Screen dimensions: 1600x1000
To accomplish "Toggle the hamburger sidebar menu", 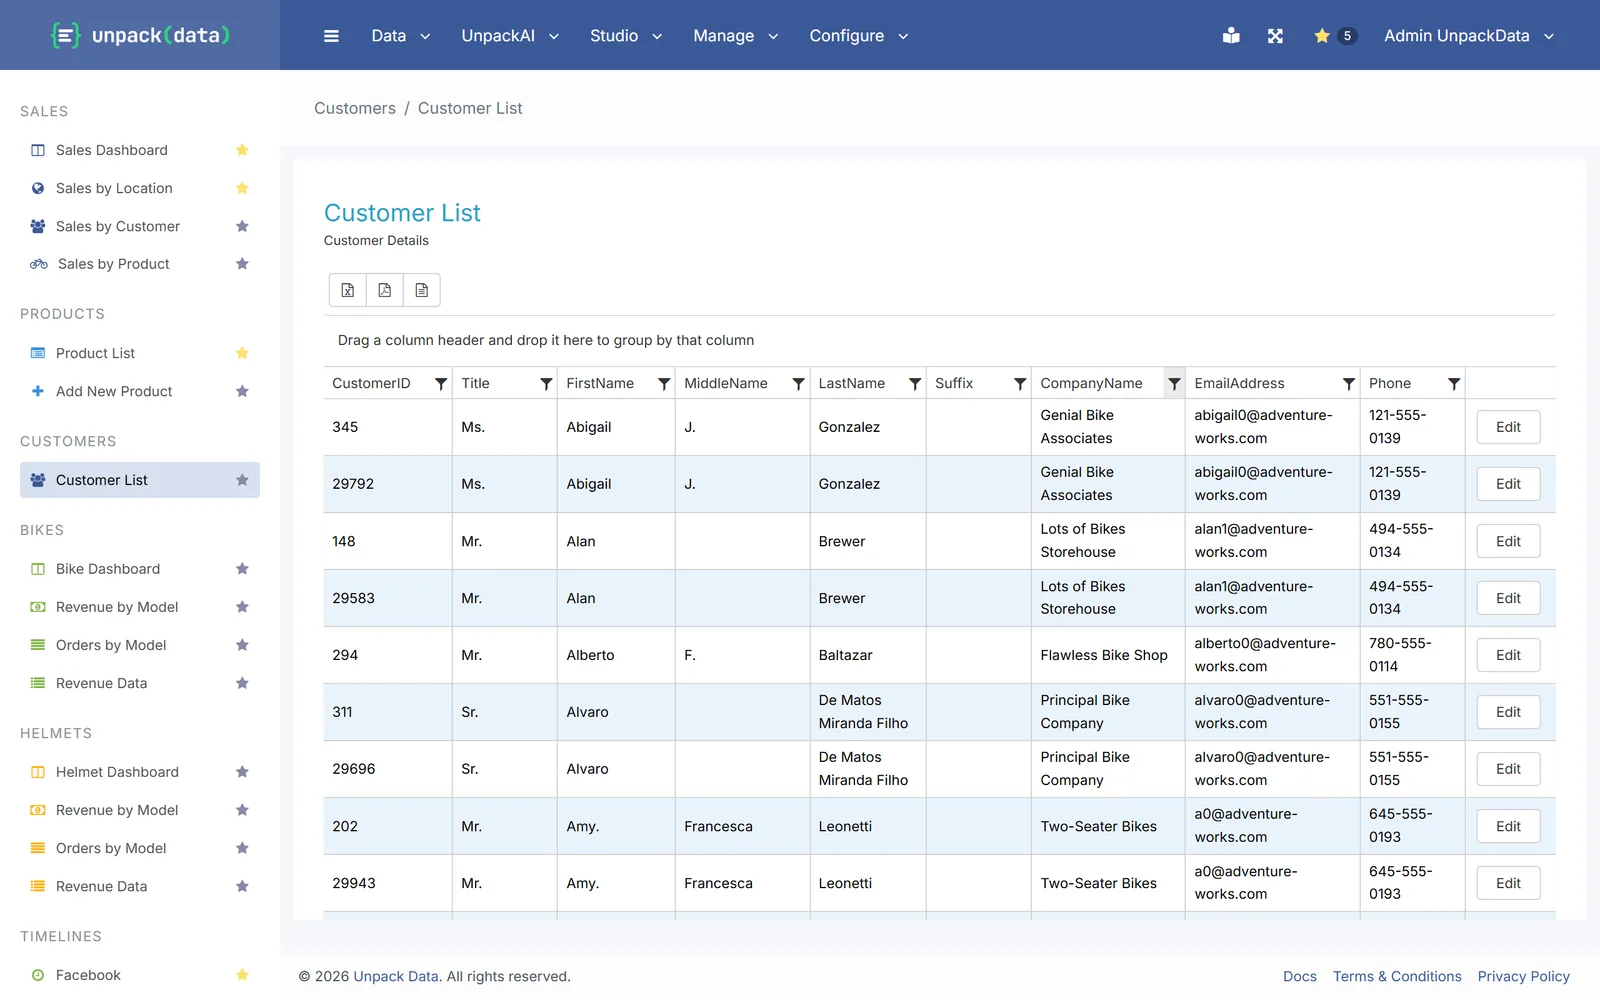I will tap(331, 36).
